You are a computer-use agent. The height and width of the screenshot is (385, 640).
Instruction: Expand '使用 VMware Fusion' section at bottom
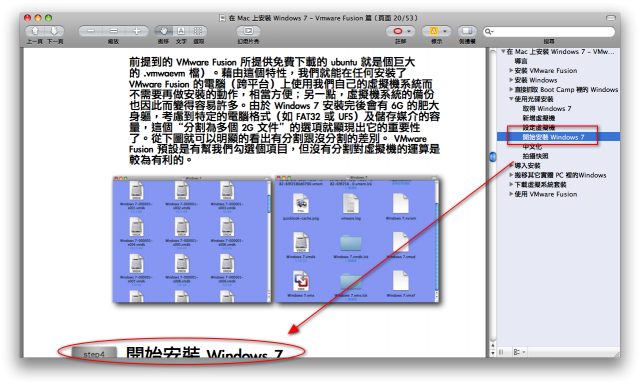coord(511,194)
